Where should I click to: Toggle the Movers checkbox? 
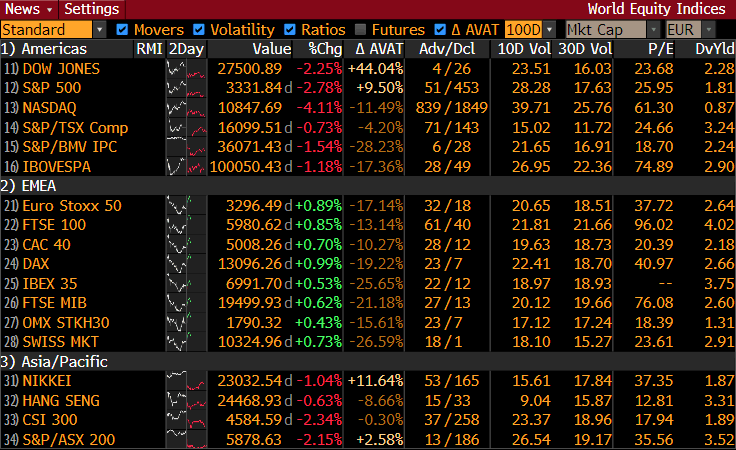122,30
